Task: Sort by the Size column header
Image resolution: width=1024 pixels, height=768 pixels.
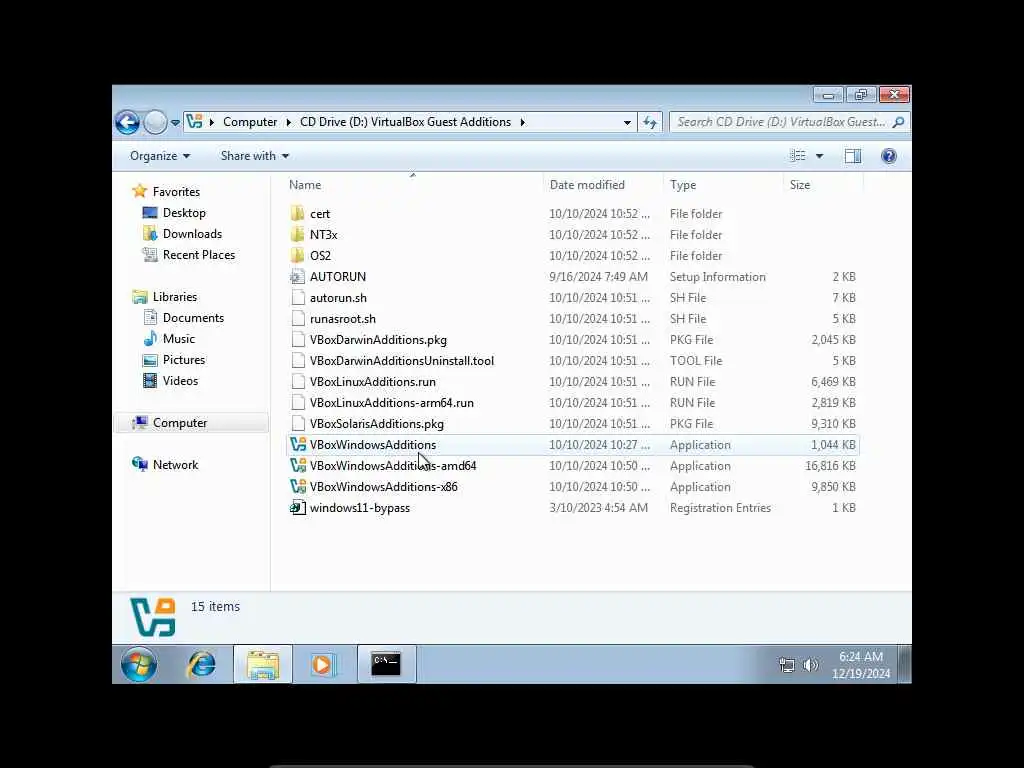Action: (823, 185)
